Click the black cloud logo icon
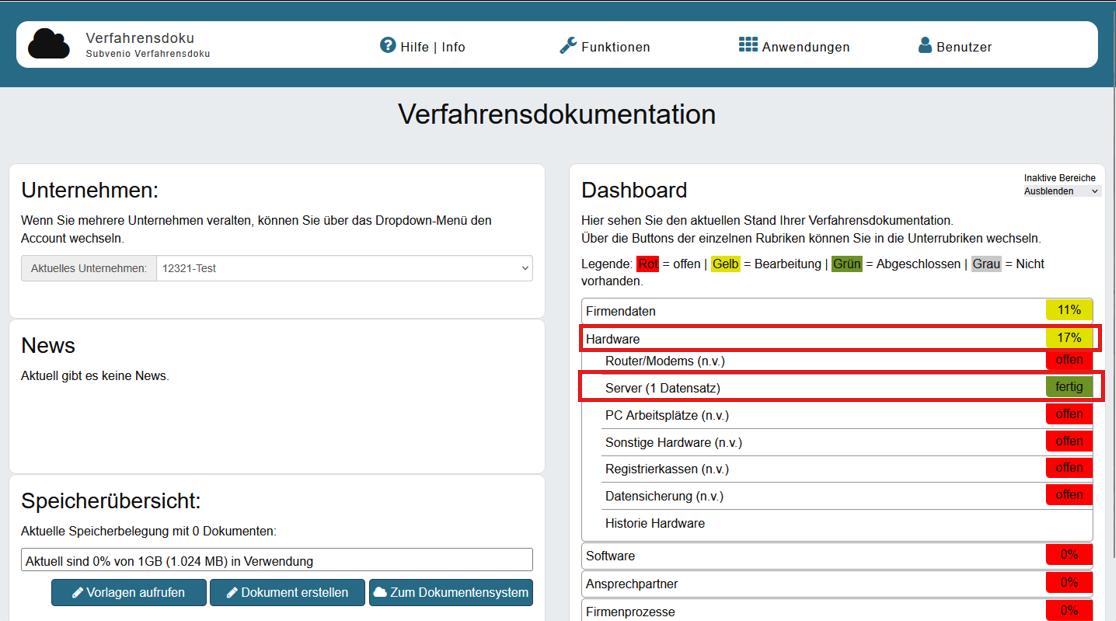 click(48, 44)
